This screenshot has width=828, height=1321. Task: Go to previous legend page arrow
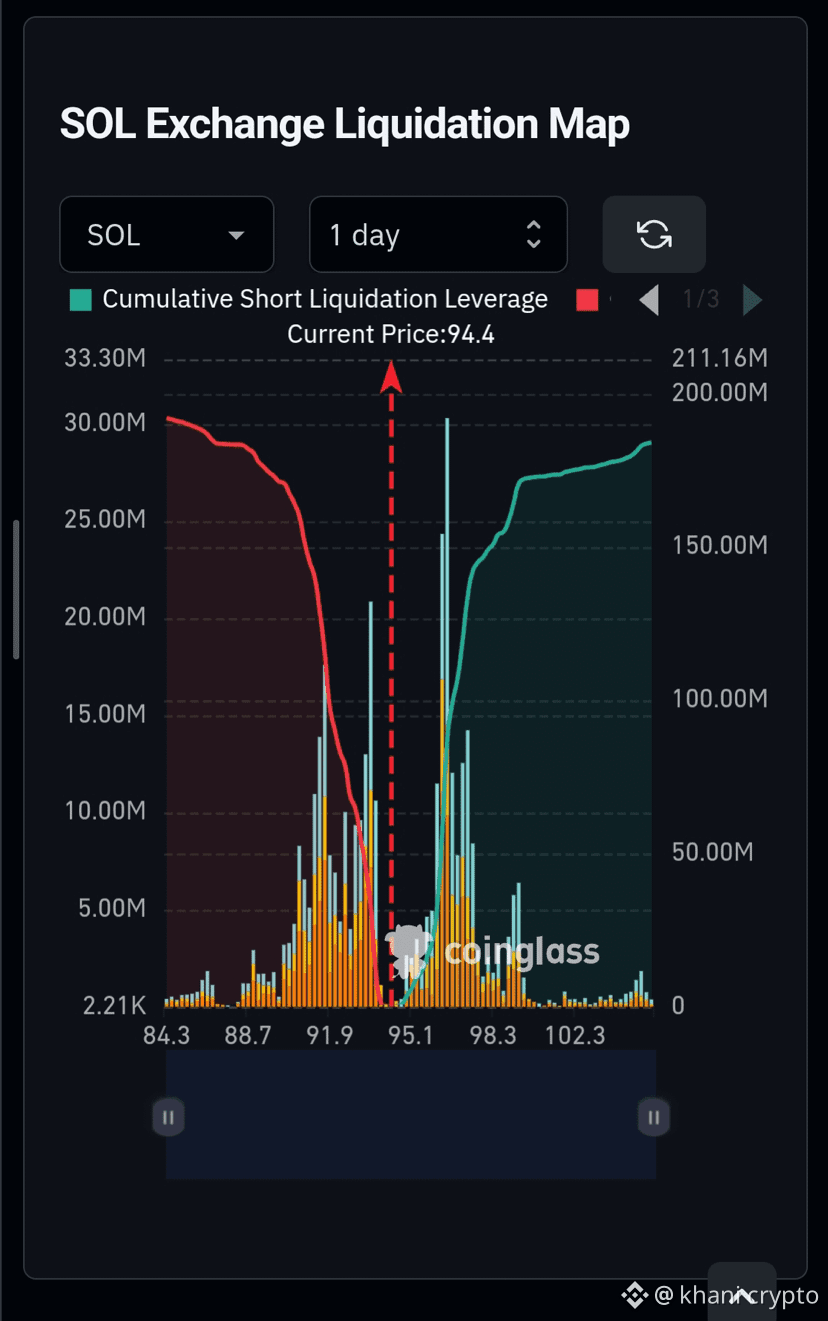[649, 300]
